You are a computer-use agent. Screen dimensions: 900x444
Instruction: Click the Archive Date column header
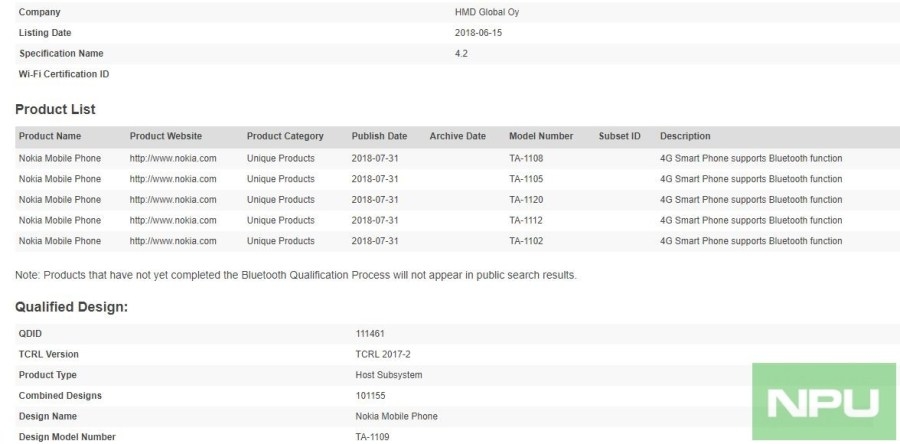point(457,136)
